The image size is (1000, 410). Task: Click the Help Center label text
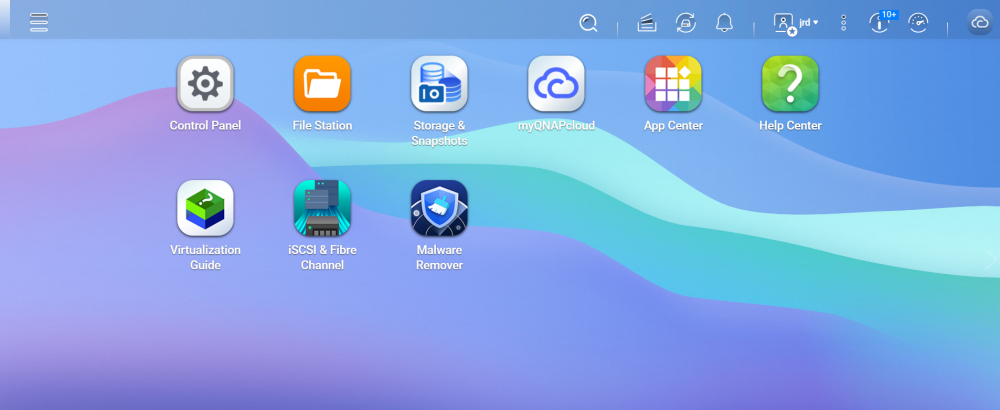tap(790, 126)
